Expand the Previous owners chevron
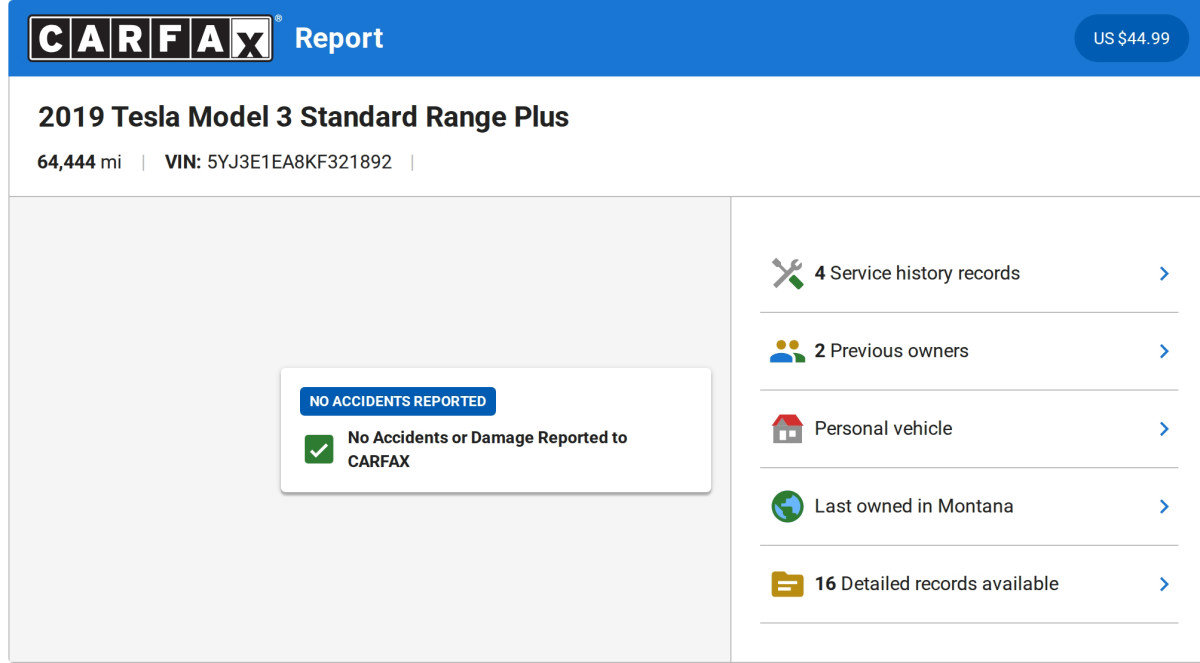Screen dimensions: 1200x663 click(x=1164, y=351)
